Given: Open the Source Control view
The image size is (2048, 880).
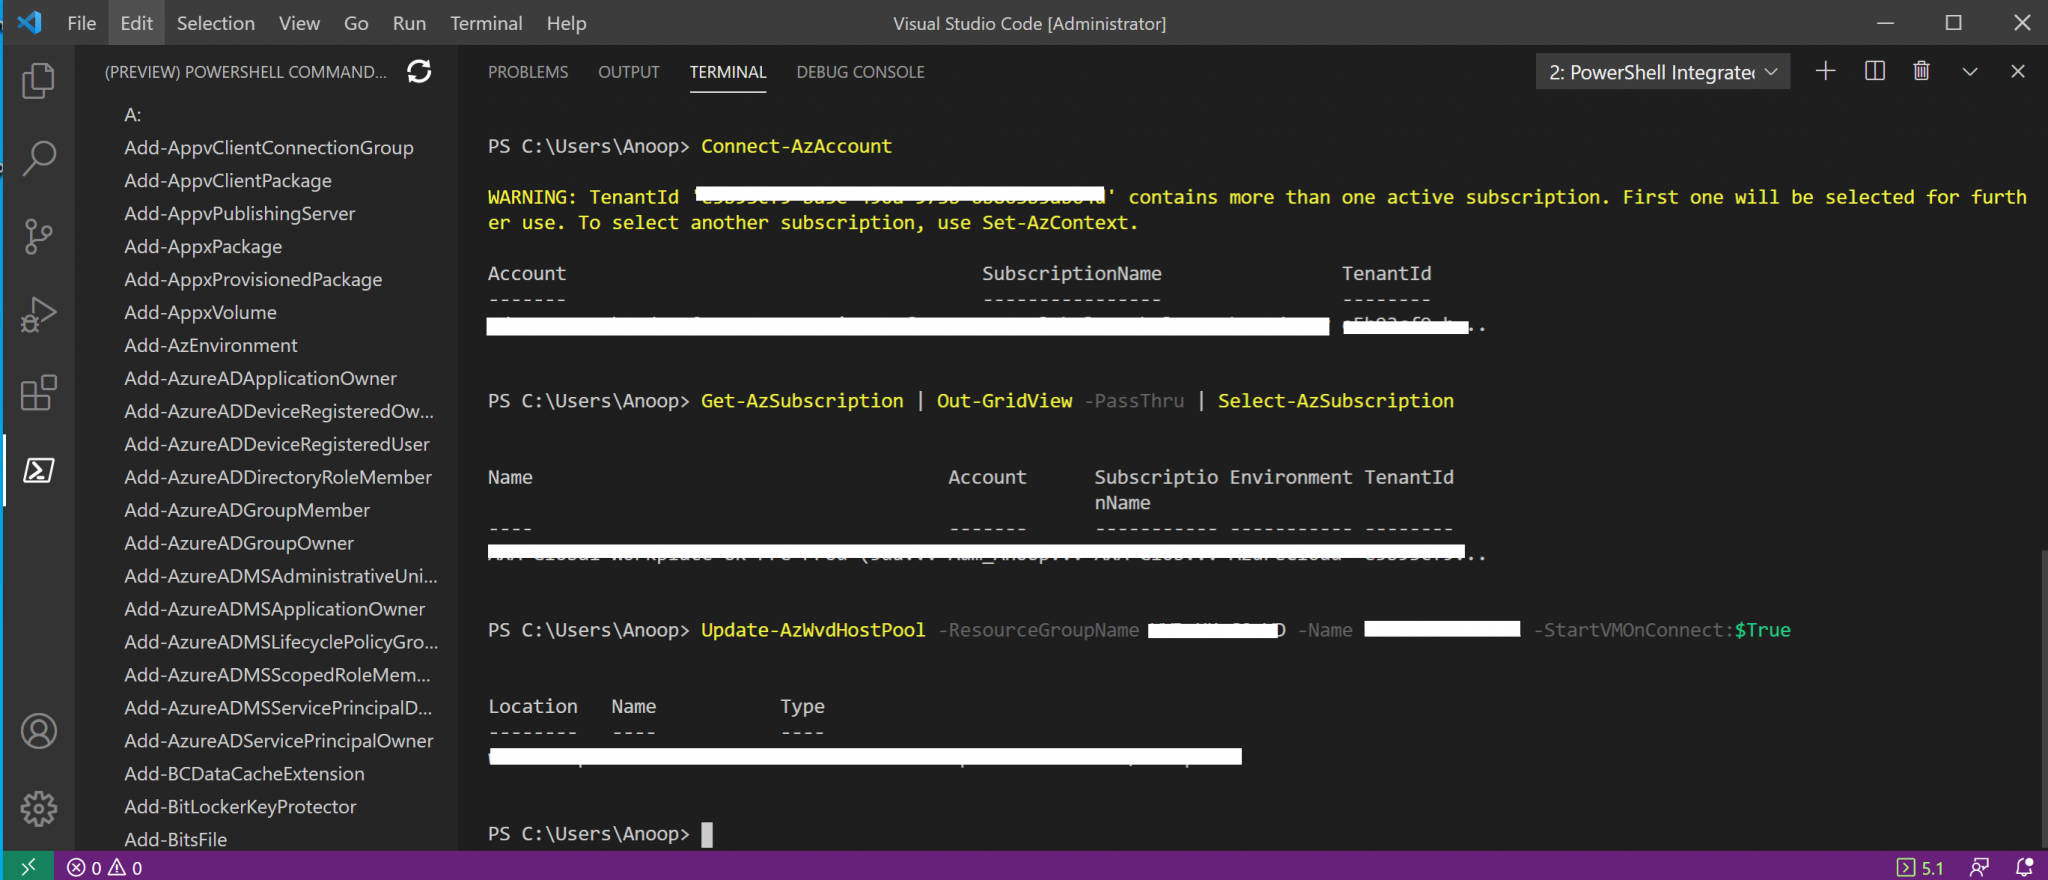Looking at the screenshot, I should (38, 236).
